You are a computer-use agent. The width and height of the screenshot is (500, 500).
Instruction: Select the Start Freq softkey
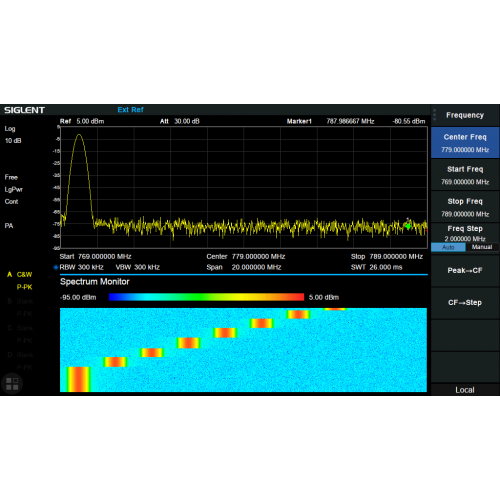(465, 175)
